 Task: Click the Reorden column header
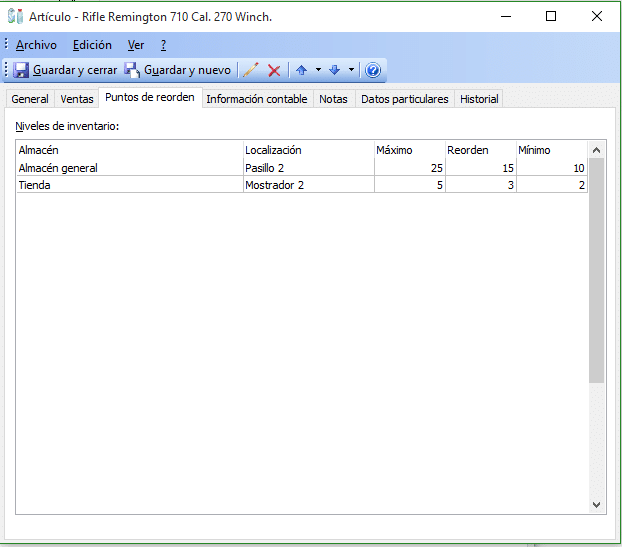(481, 150)
